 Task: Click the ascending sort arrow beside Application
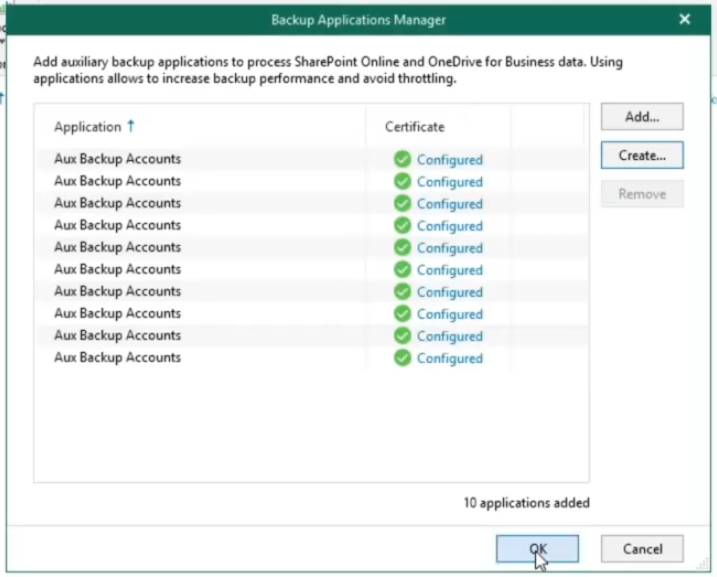coord(131,125)
